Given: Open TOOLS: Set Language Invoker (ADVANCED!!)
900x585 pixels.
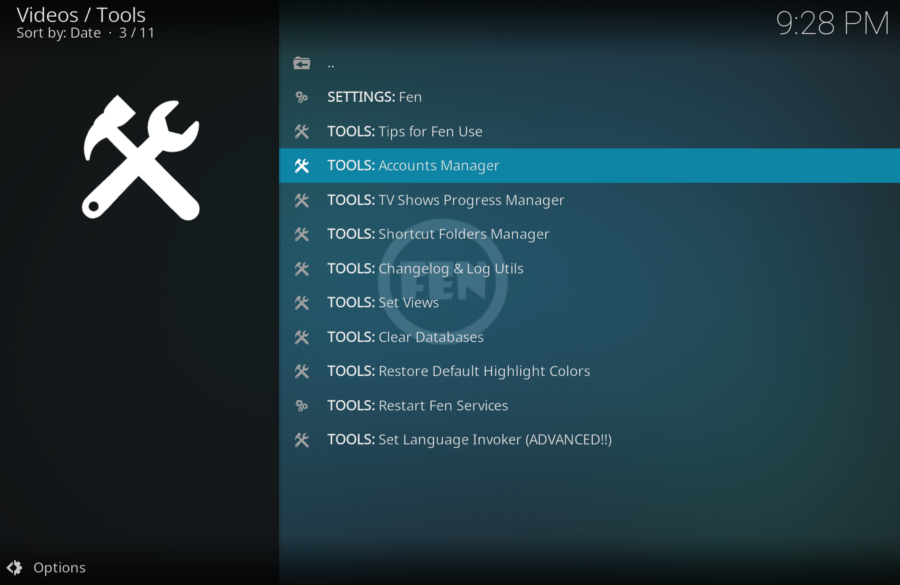Looking at the screenshot, I should (x=589, y=440).
